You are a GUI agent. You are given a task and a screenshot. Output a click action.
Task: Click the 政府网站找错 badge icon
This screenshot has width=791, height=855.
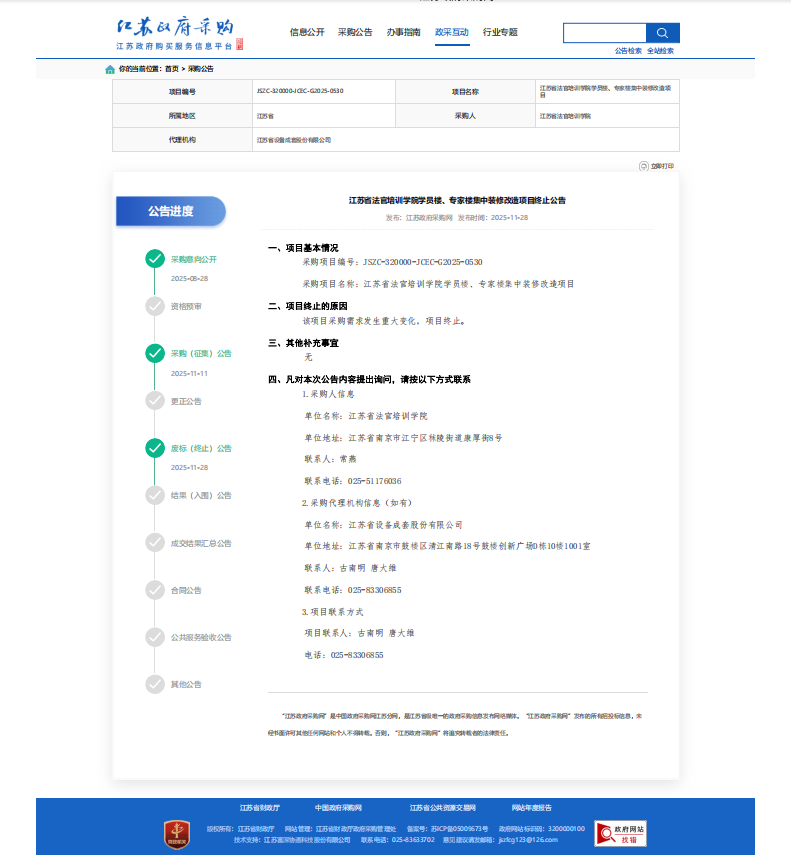click(x=620, y=833)
